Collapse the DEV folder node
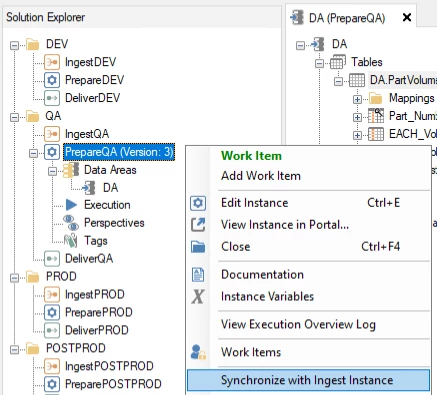The image size is (437, 395). 14,45
